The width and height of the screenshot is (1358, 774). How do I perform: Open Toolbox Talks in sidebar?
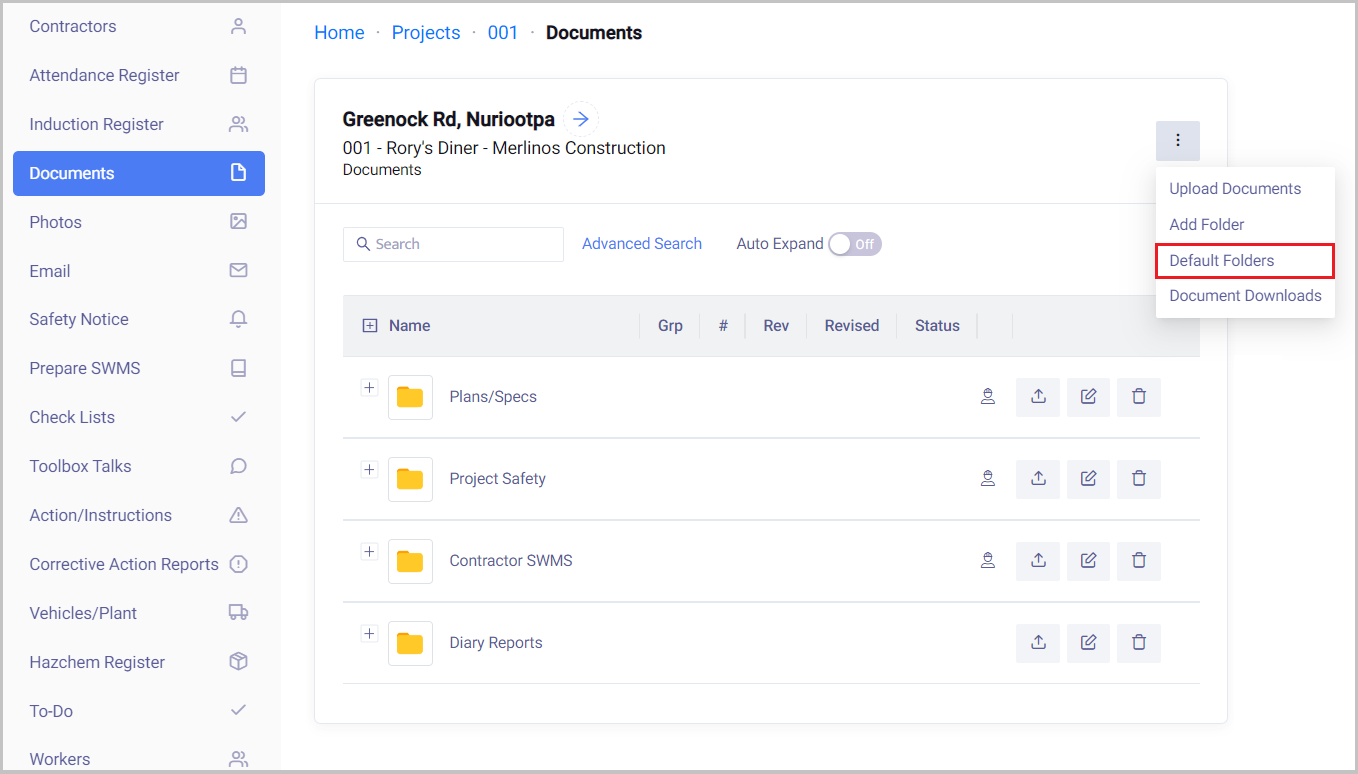pyautogui.click(x=80, y=466)
